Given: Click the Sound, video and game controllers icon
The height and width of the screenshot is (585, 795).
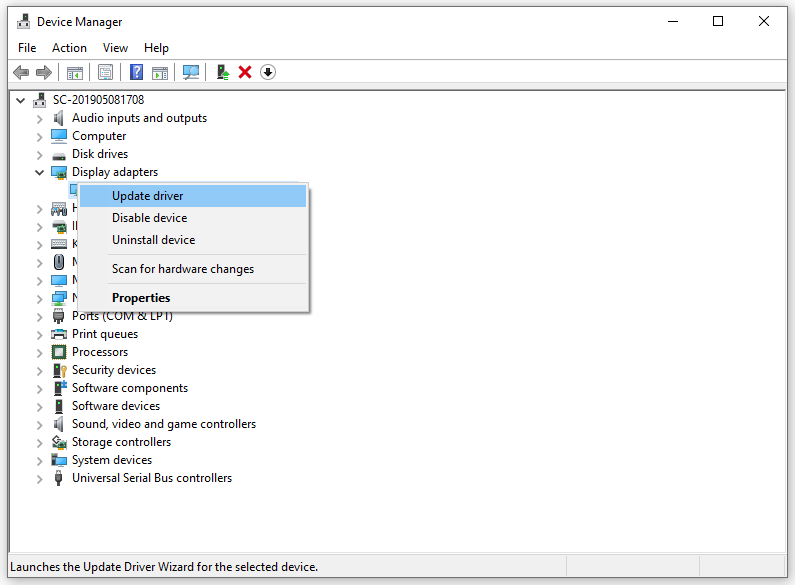Looking at the screenshot, I should coord(59,424).
